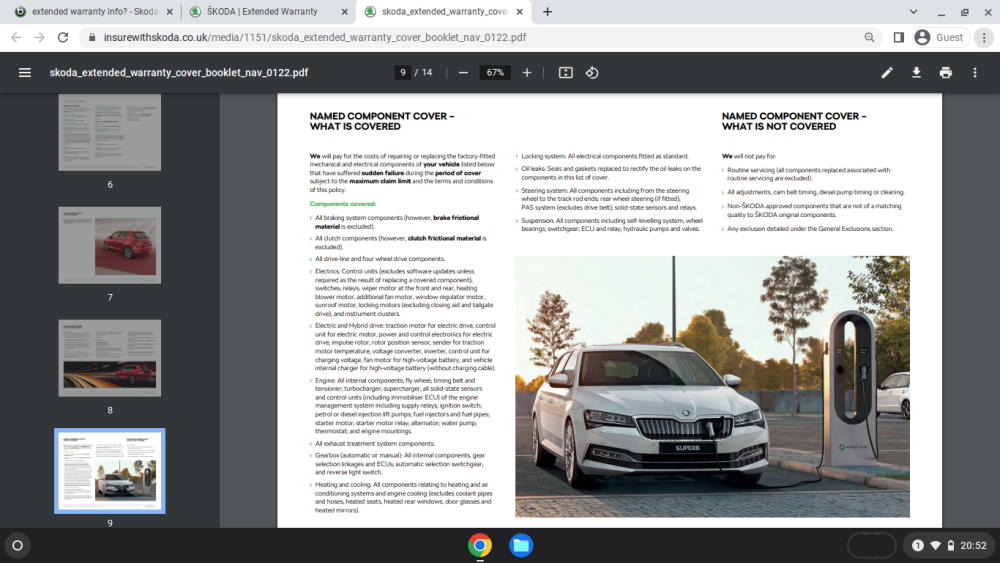Download the PDF file
The image size is (1000, 563).
click(x=916, y=73)
